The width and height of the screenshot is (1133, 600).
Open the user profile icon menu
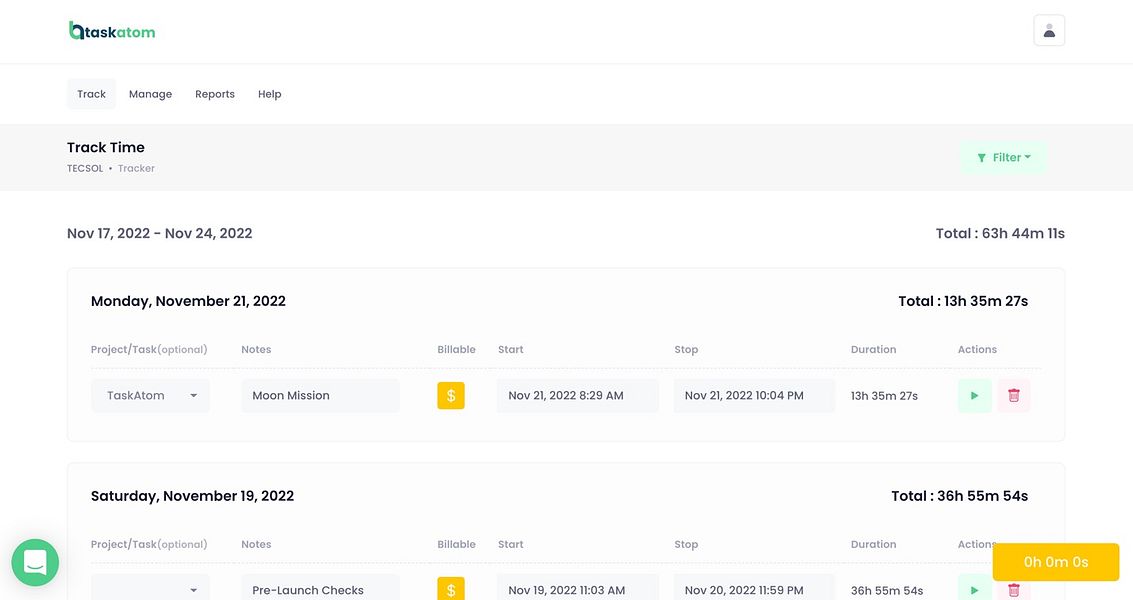click(1048, 30)
